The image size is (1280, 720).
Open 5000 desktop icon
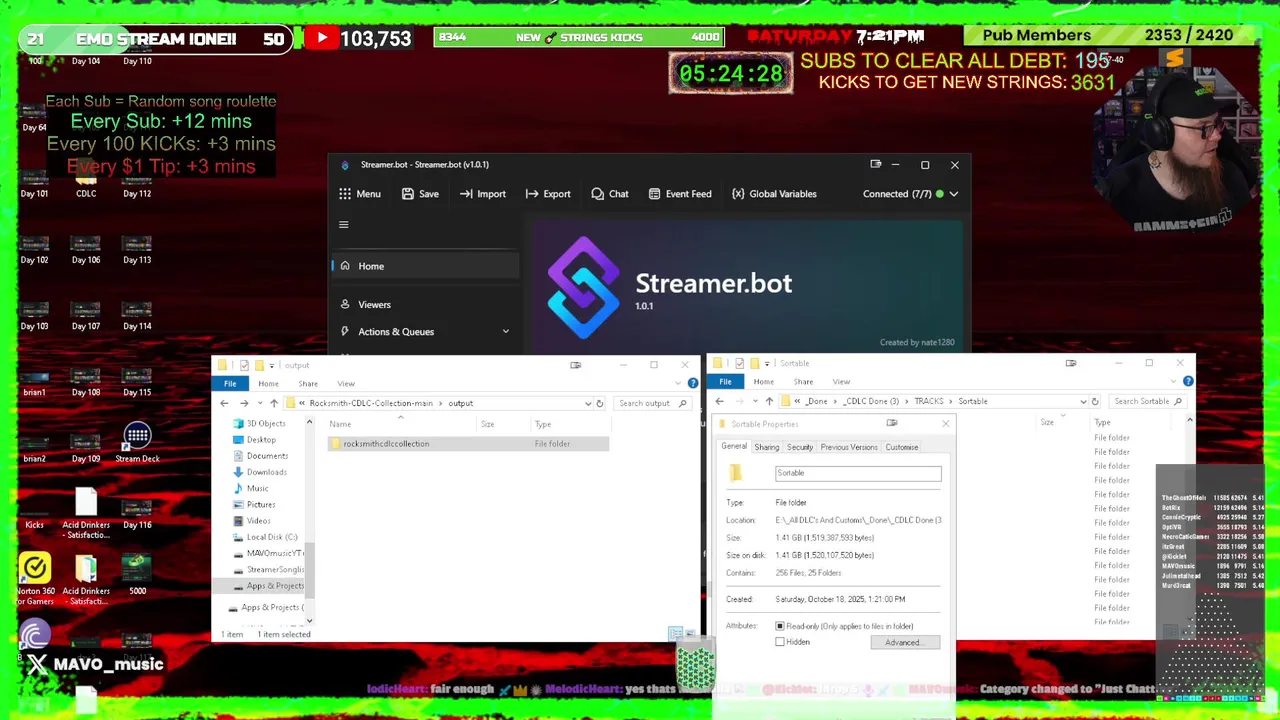[137, 575]
